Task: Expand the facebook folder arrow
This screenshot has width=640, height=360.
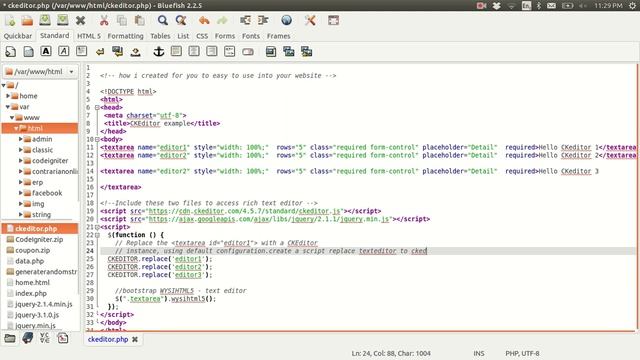Action: pyautogui.click(x=20, y=193)
